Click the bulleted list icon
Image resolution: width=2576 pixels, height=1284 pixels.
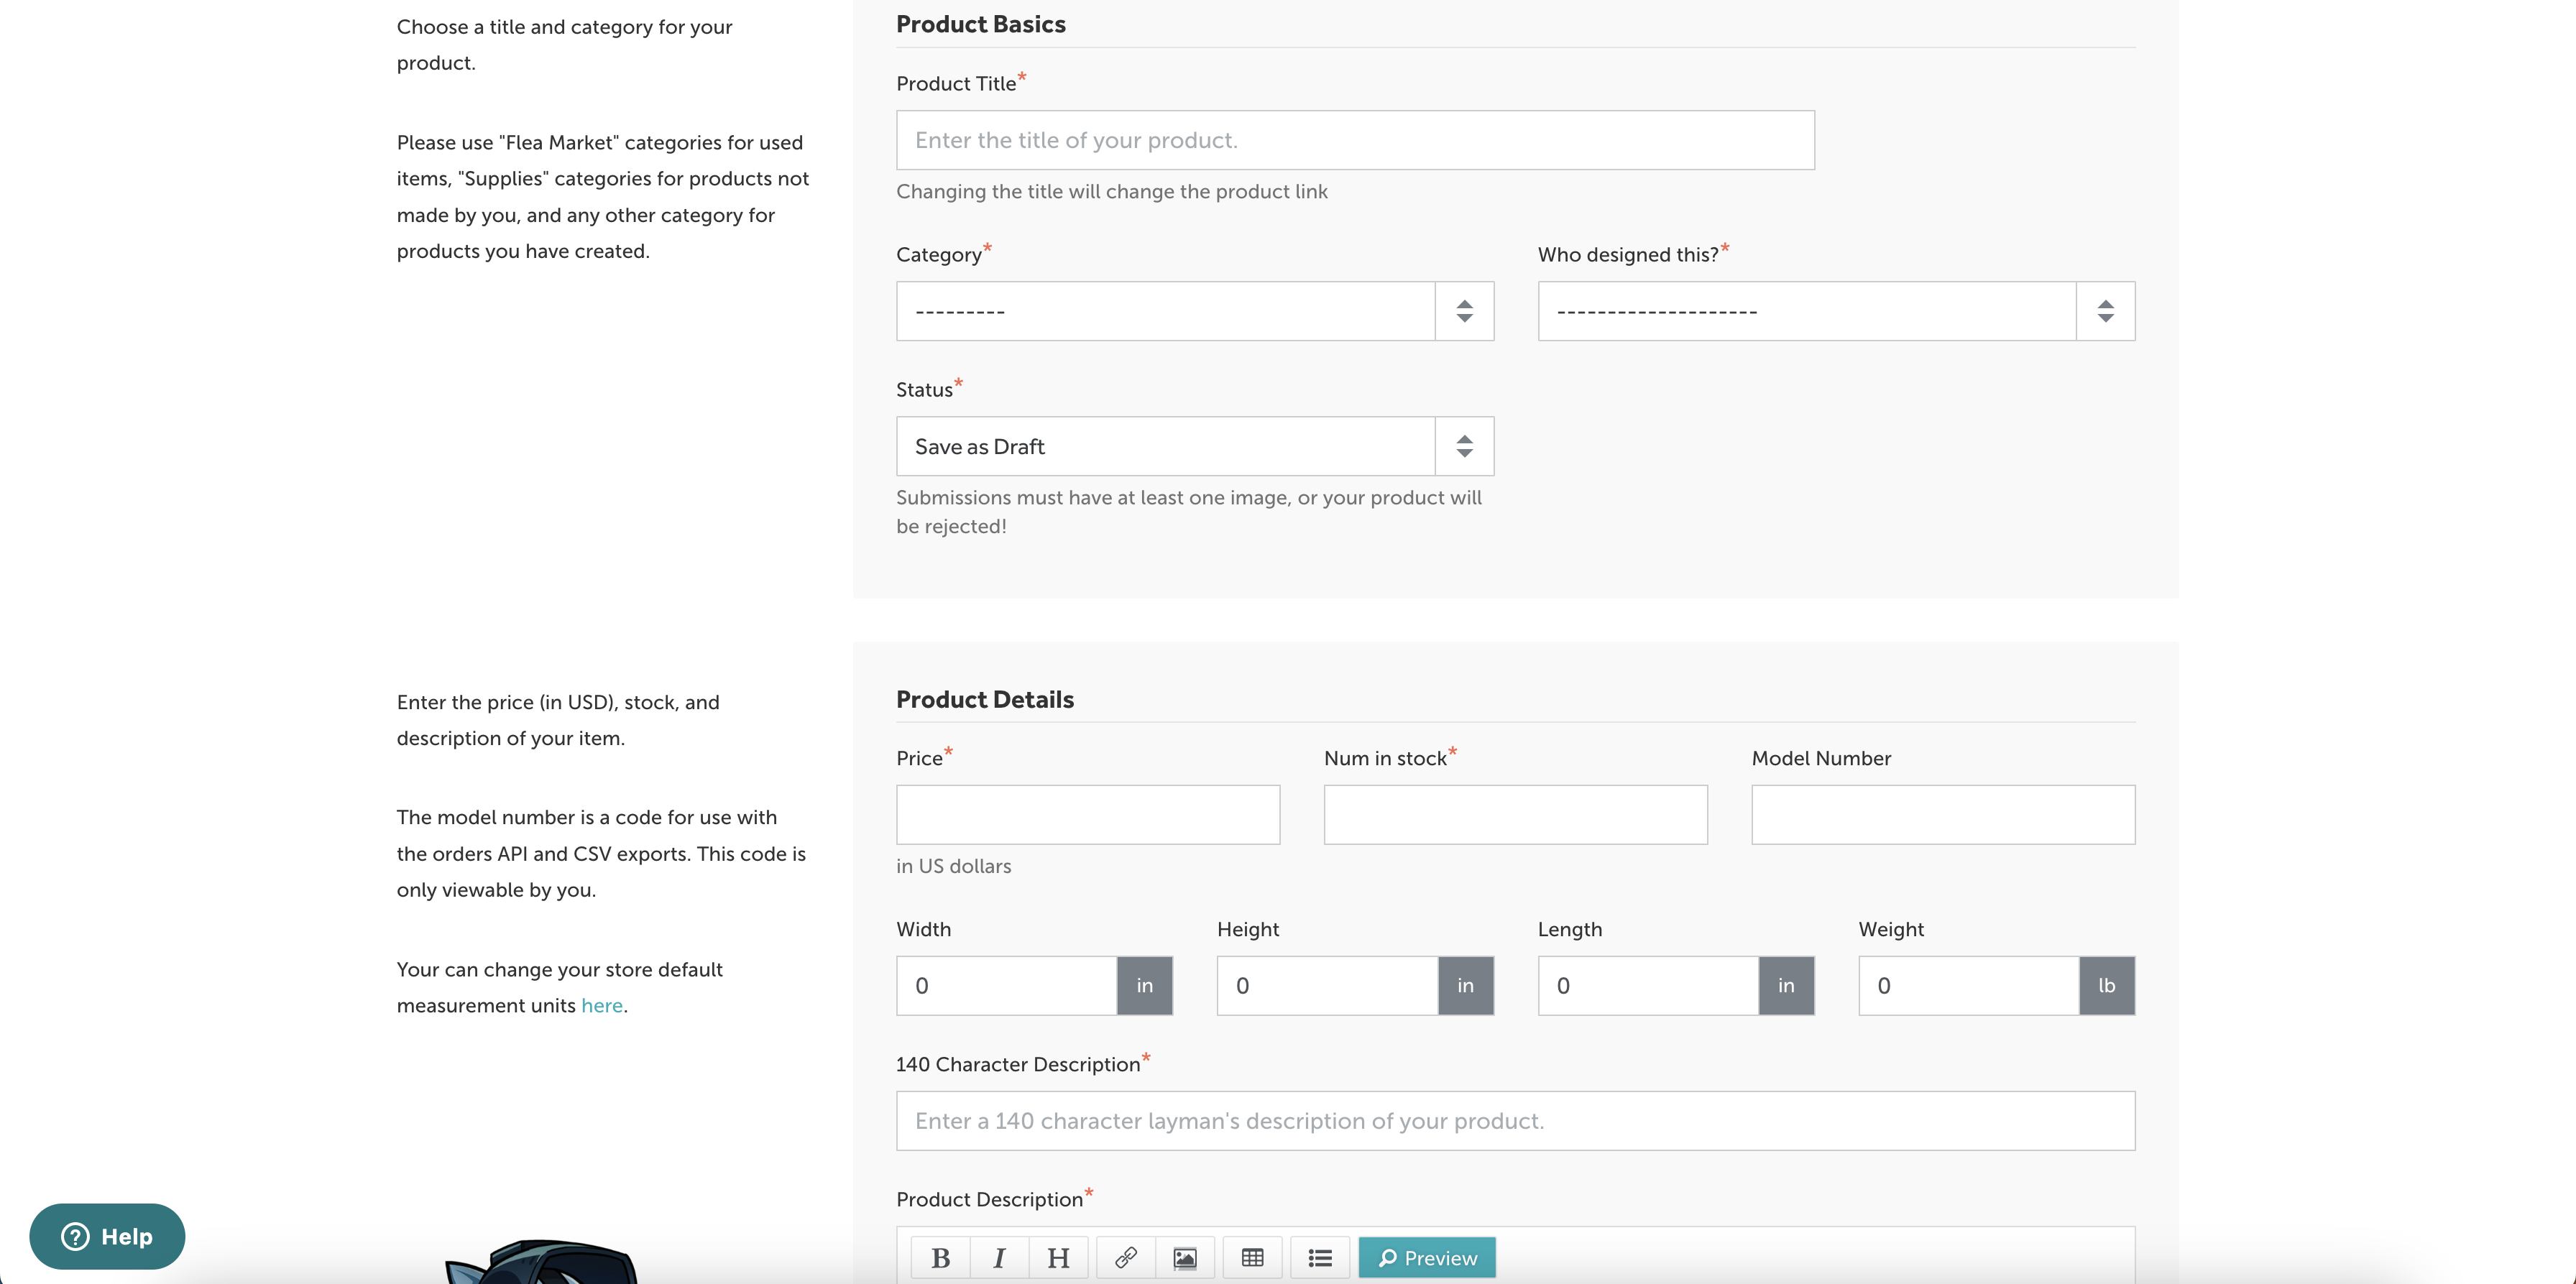pyautogui.click(x=1320, y=1257)
